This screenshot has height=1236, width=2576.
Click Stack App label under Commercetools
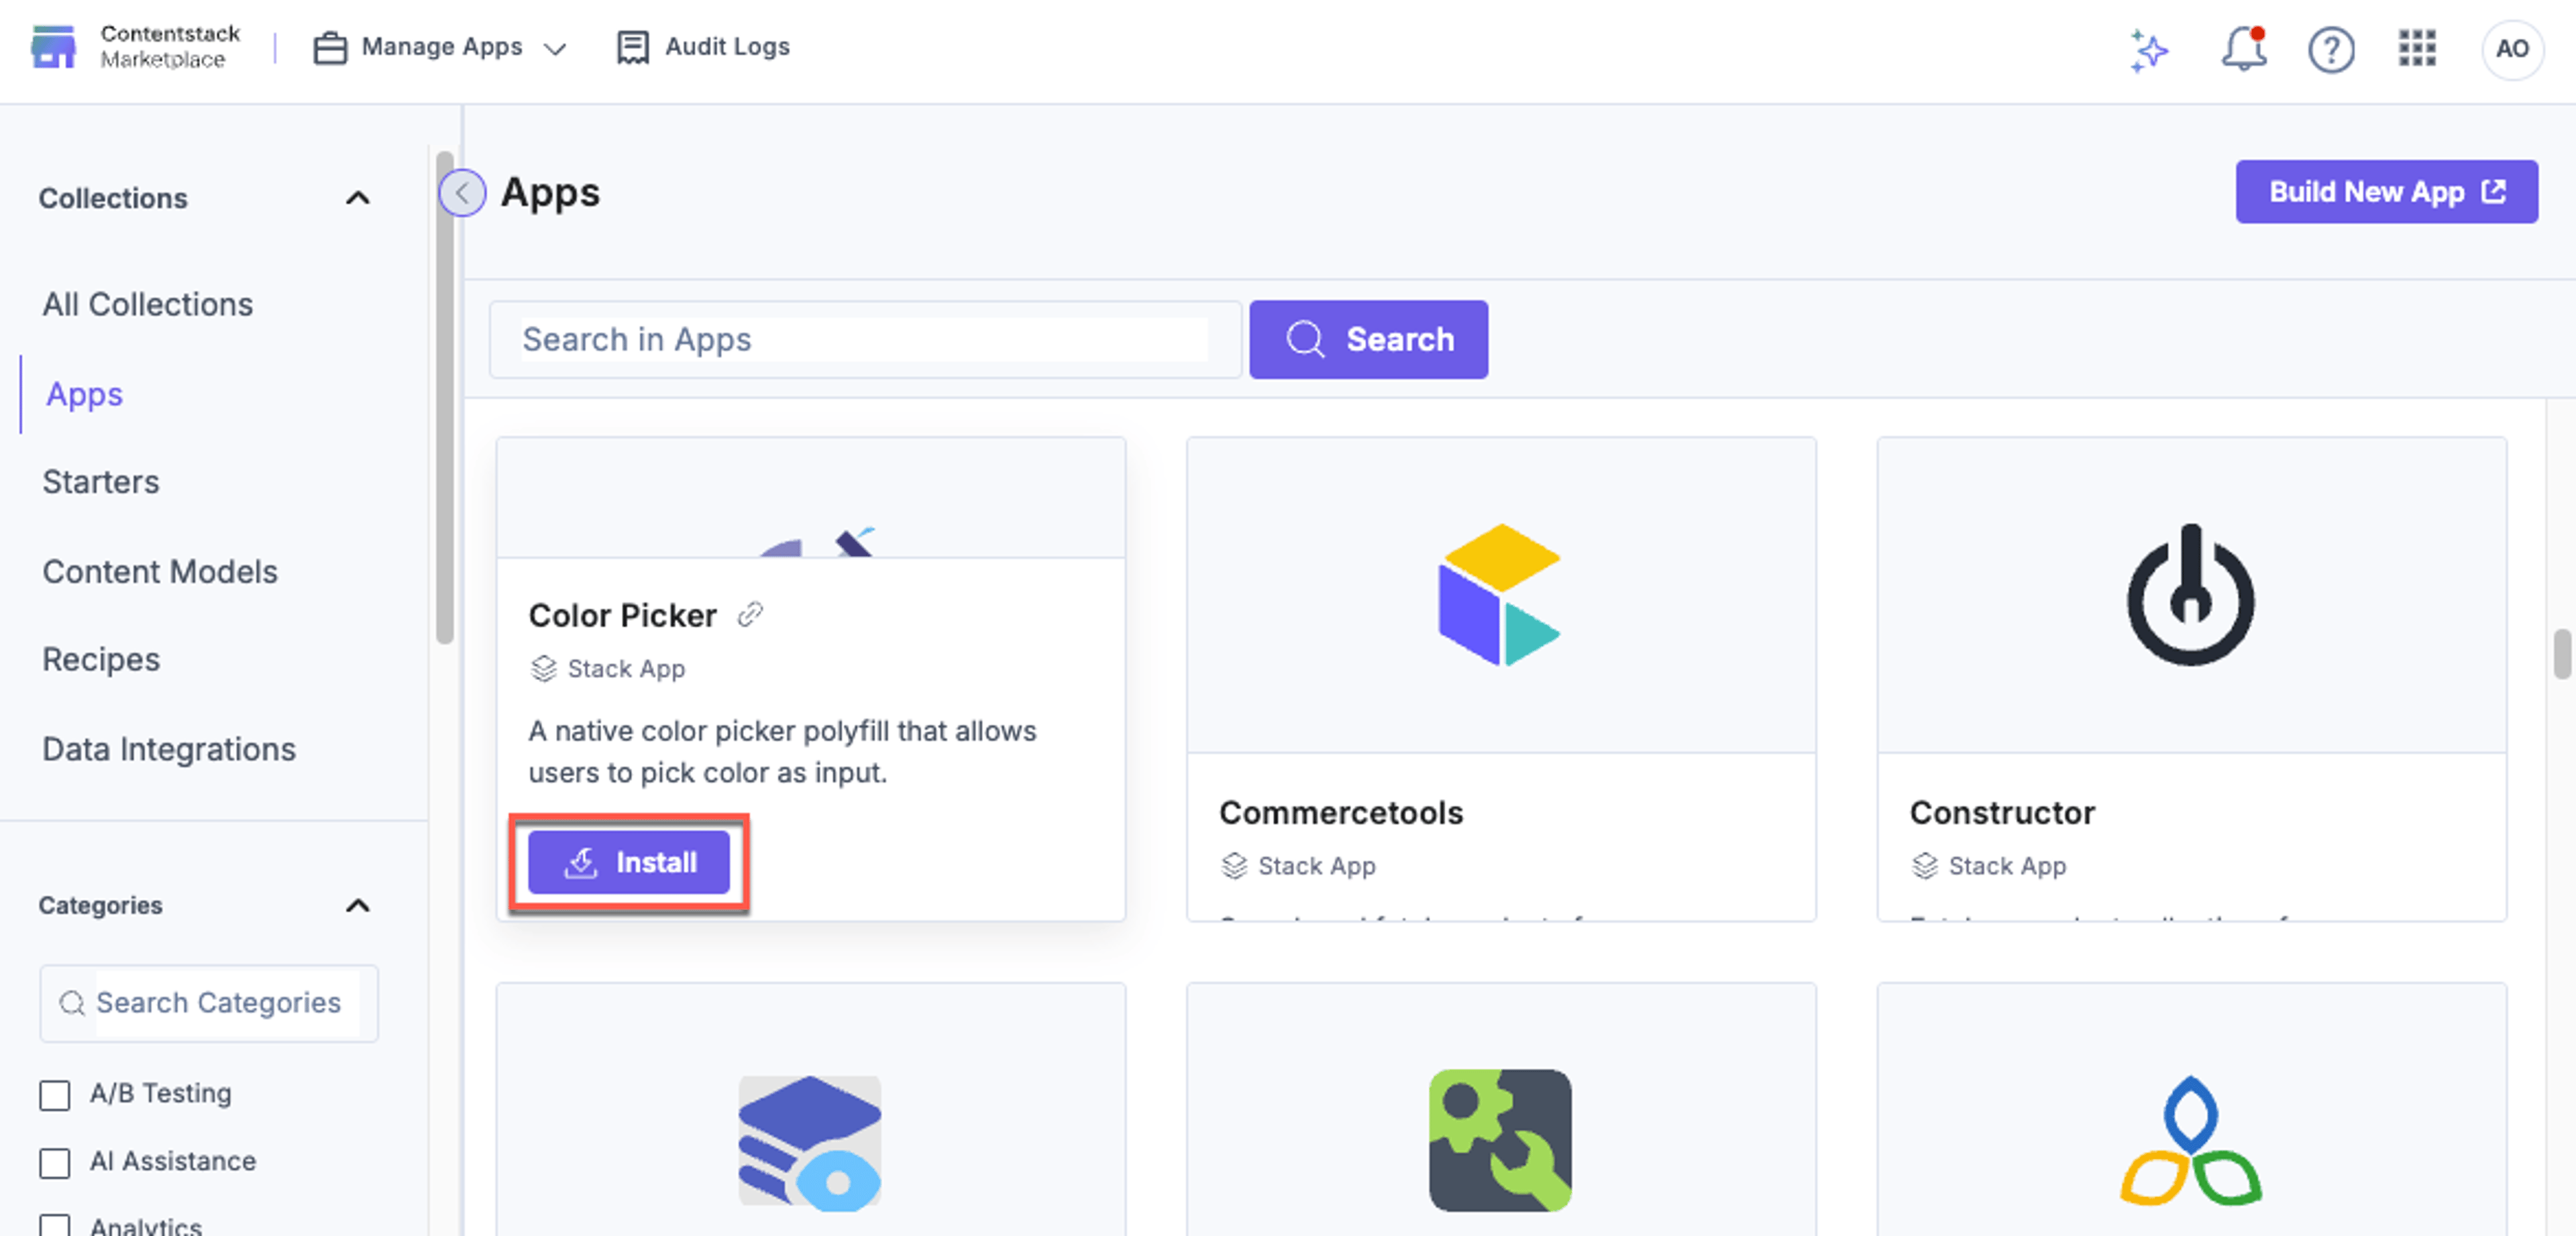point(1316,866)
